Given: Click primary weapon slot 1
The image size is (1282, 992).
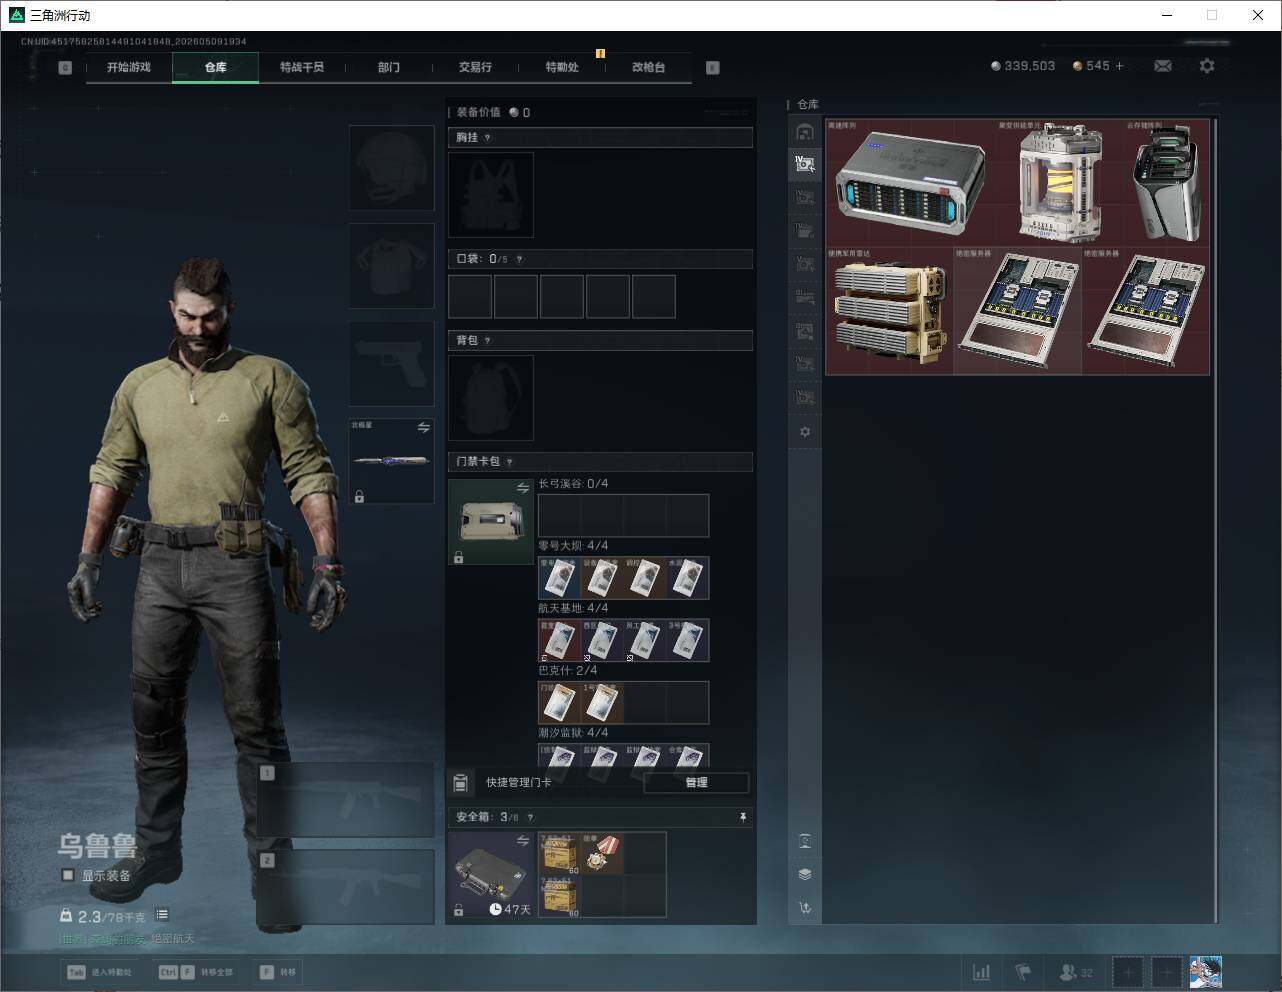Looking at the screenshot, I should pos(346,800).
